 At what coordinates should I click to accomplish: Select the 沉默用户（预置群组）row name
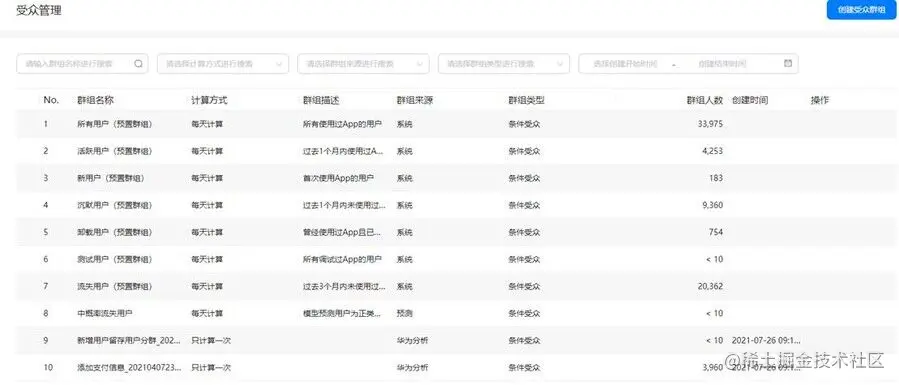[115, 205]
